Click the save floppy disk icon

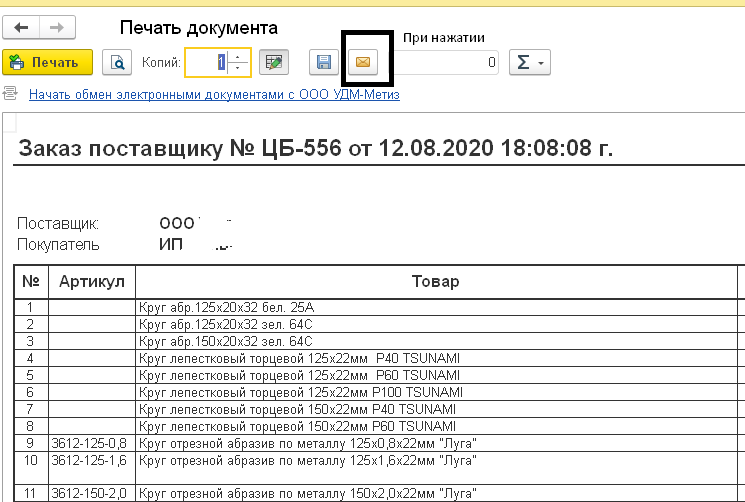pos(324,63)
